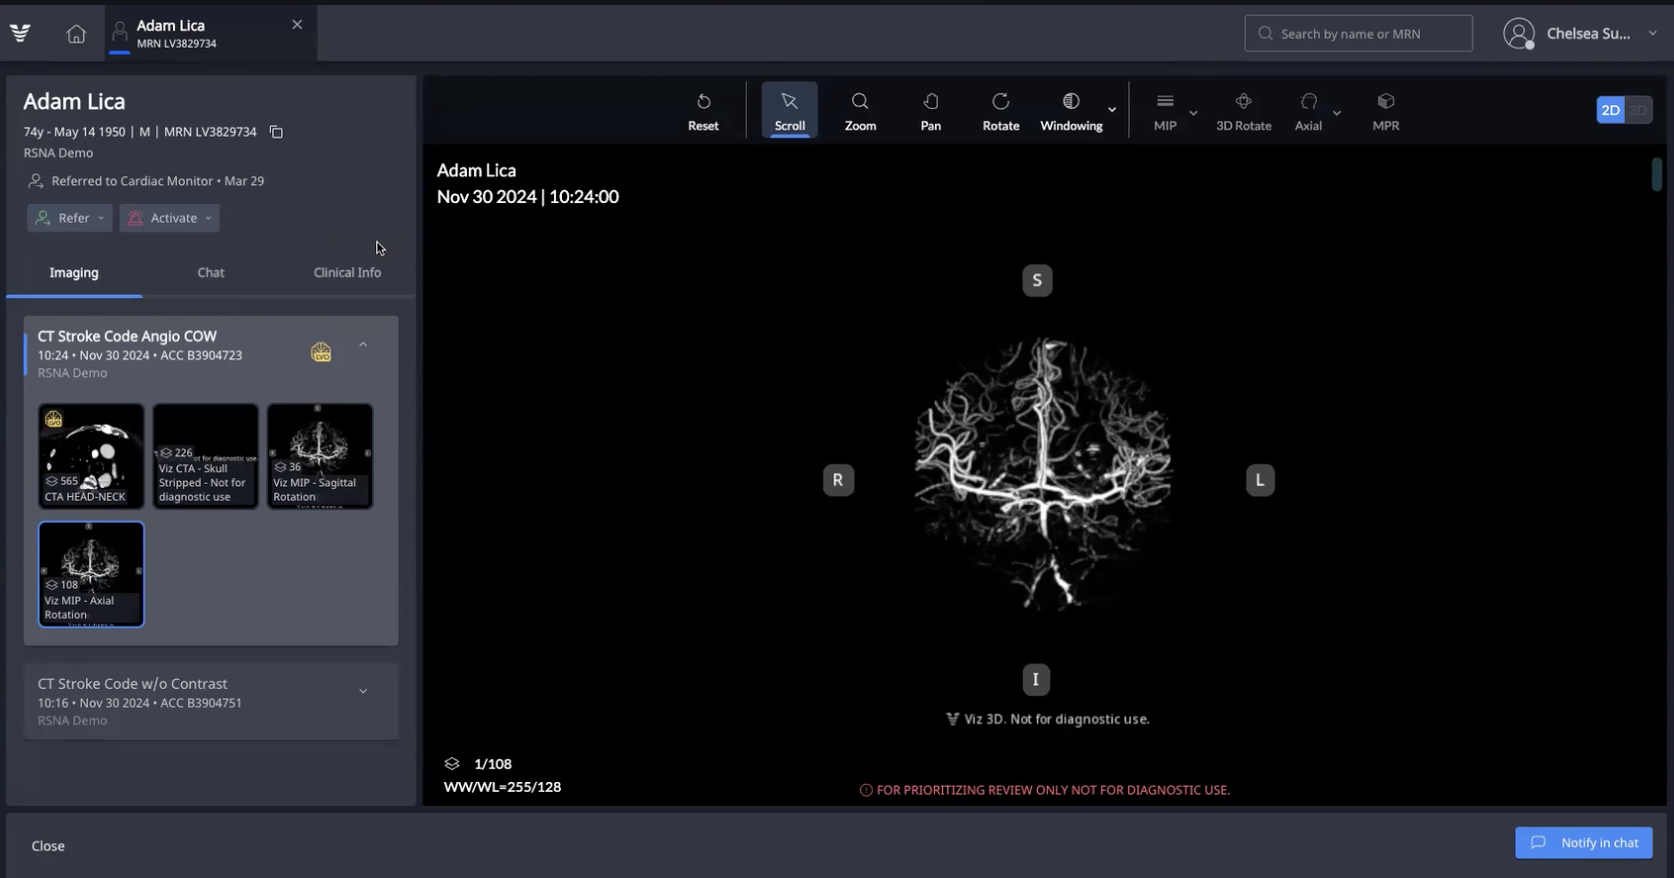
Task: Select the Viz MIP Axial Rotation thumbnail
Action: click(91, 574)
